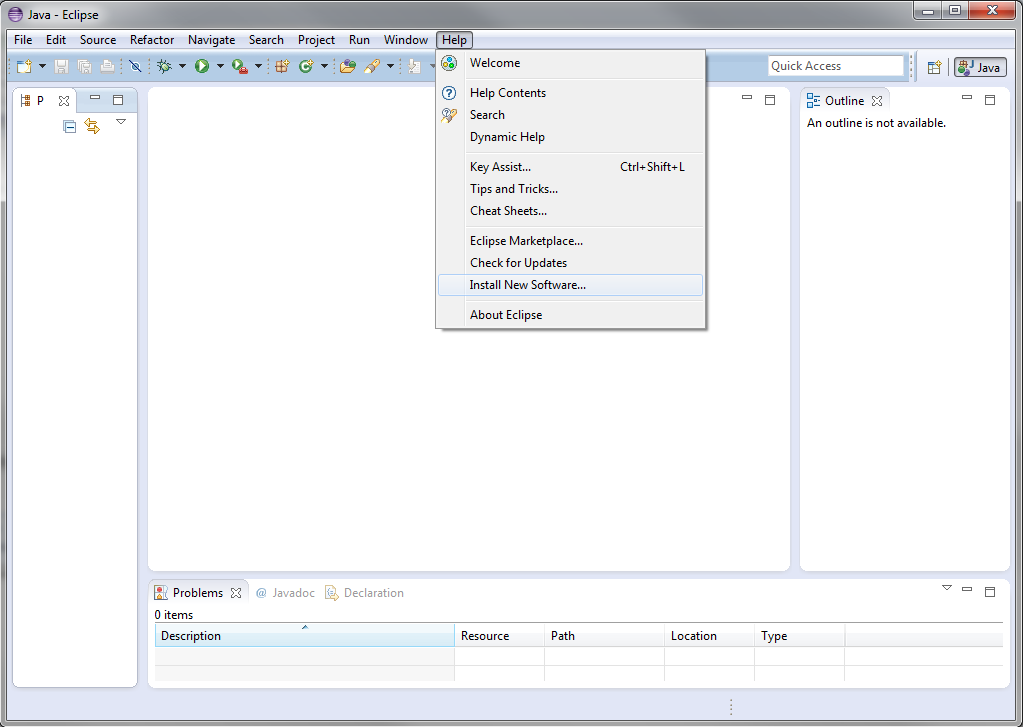Choose Install New Software from Help menu
1023x727 pixels.
570,285
